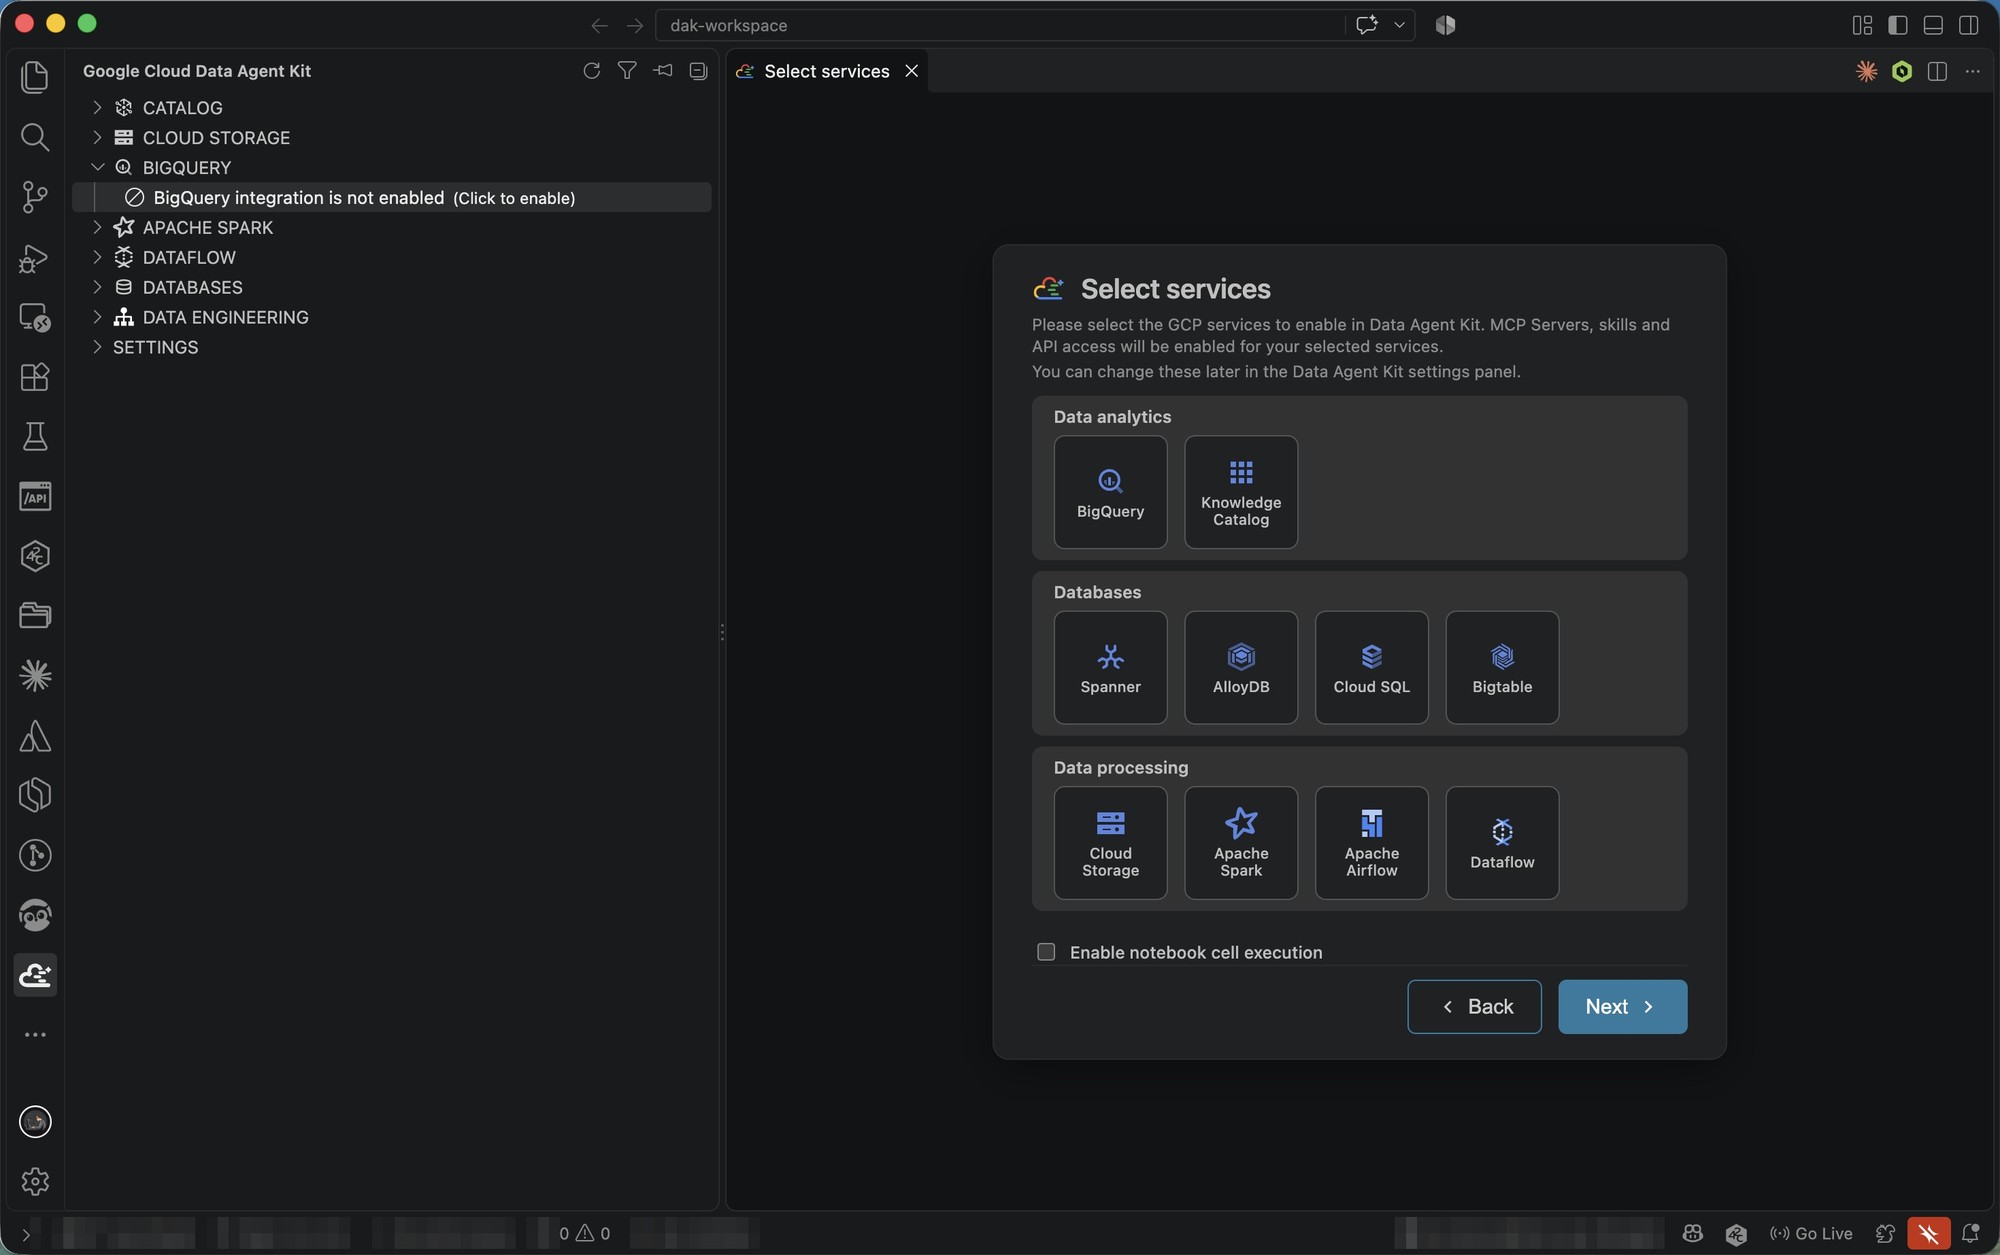Toggle the Bigtable service selection

click(x=1502, y=668)
